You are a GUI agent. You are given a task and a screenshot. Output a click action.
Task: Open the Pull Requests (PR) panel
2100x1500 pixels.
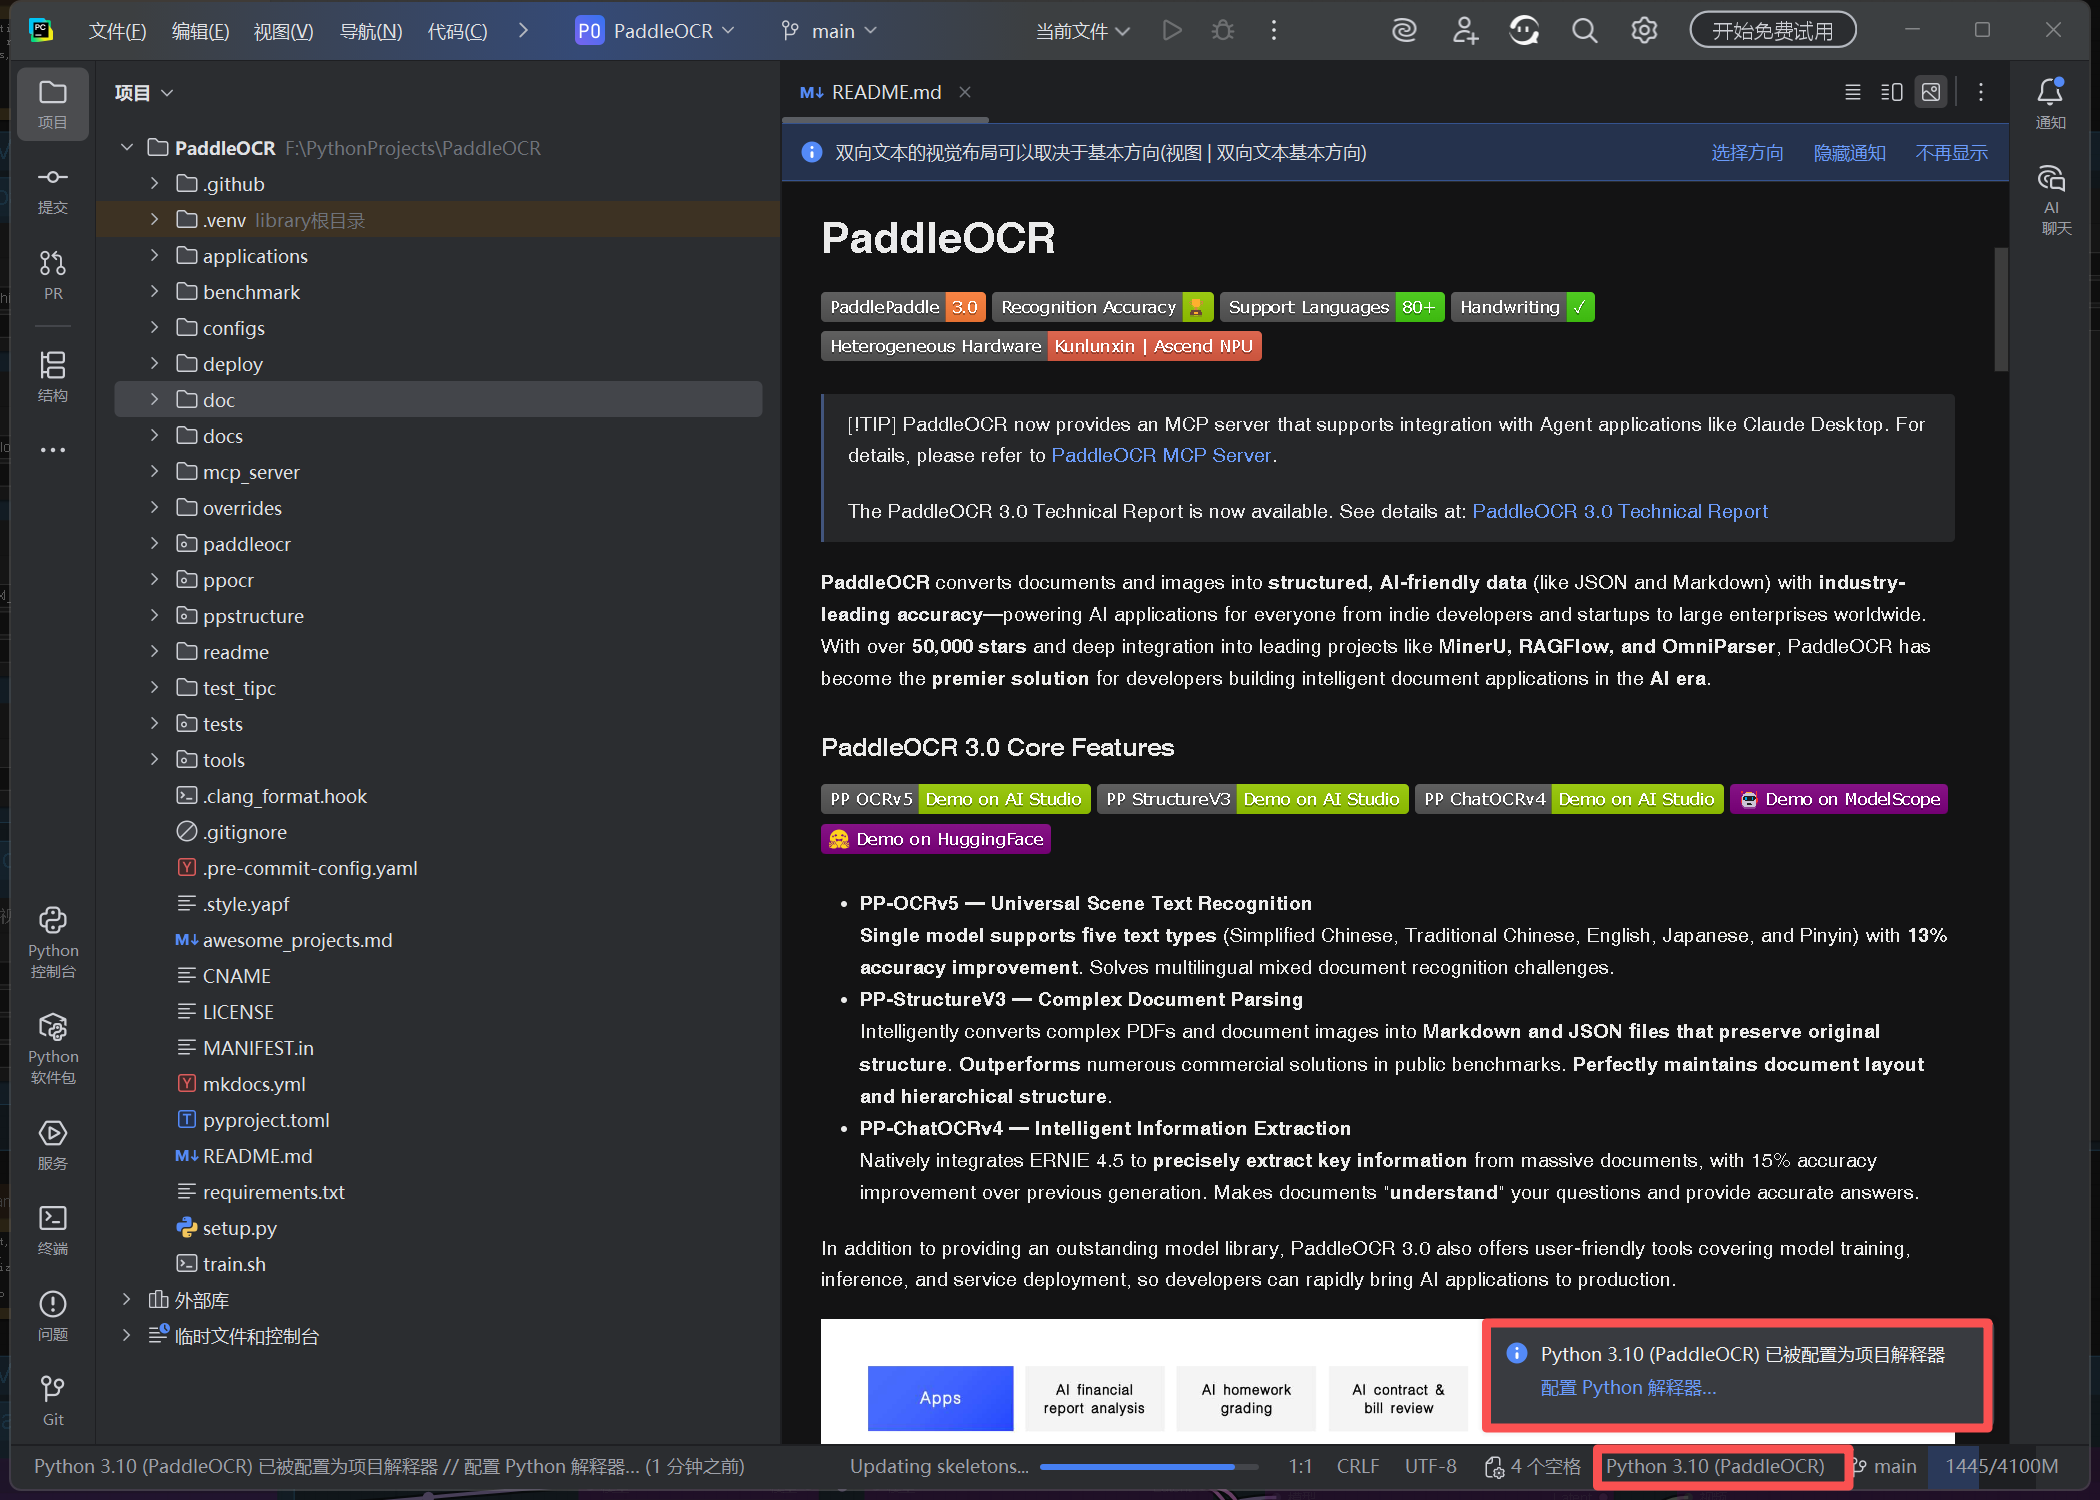[x=52, y=275]
